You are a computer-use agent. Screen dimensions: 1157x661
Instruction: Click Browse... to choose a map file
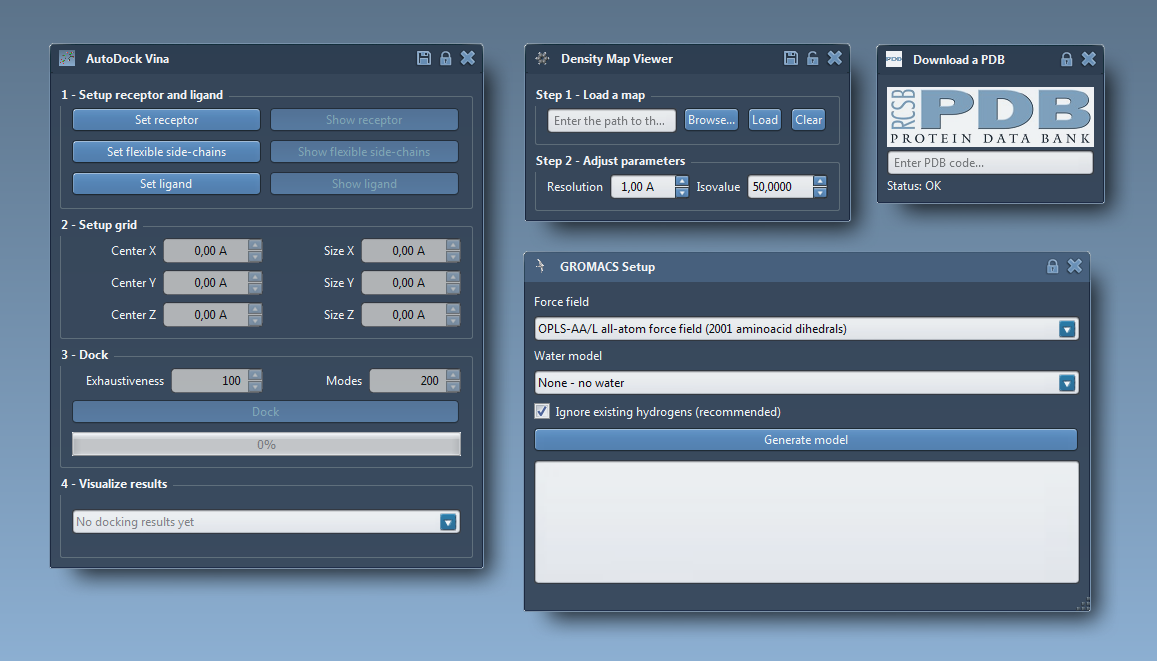click(711, 120)
